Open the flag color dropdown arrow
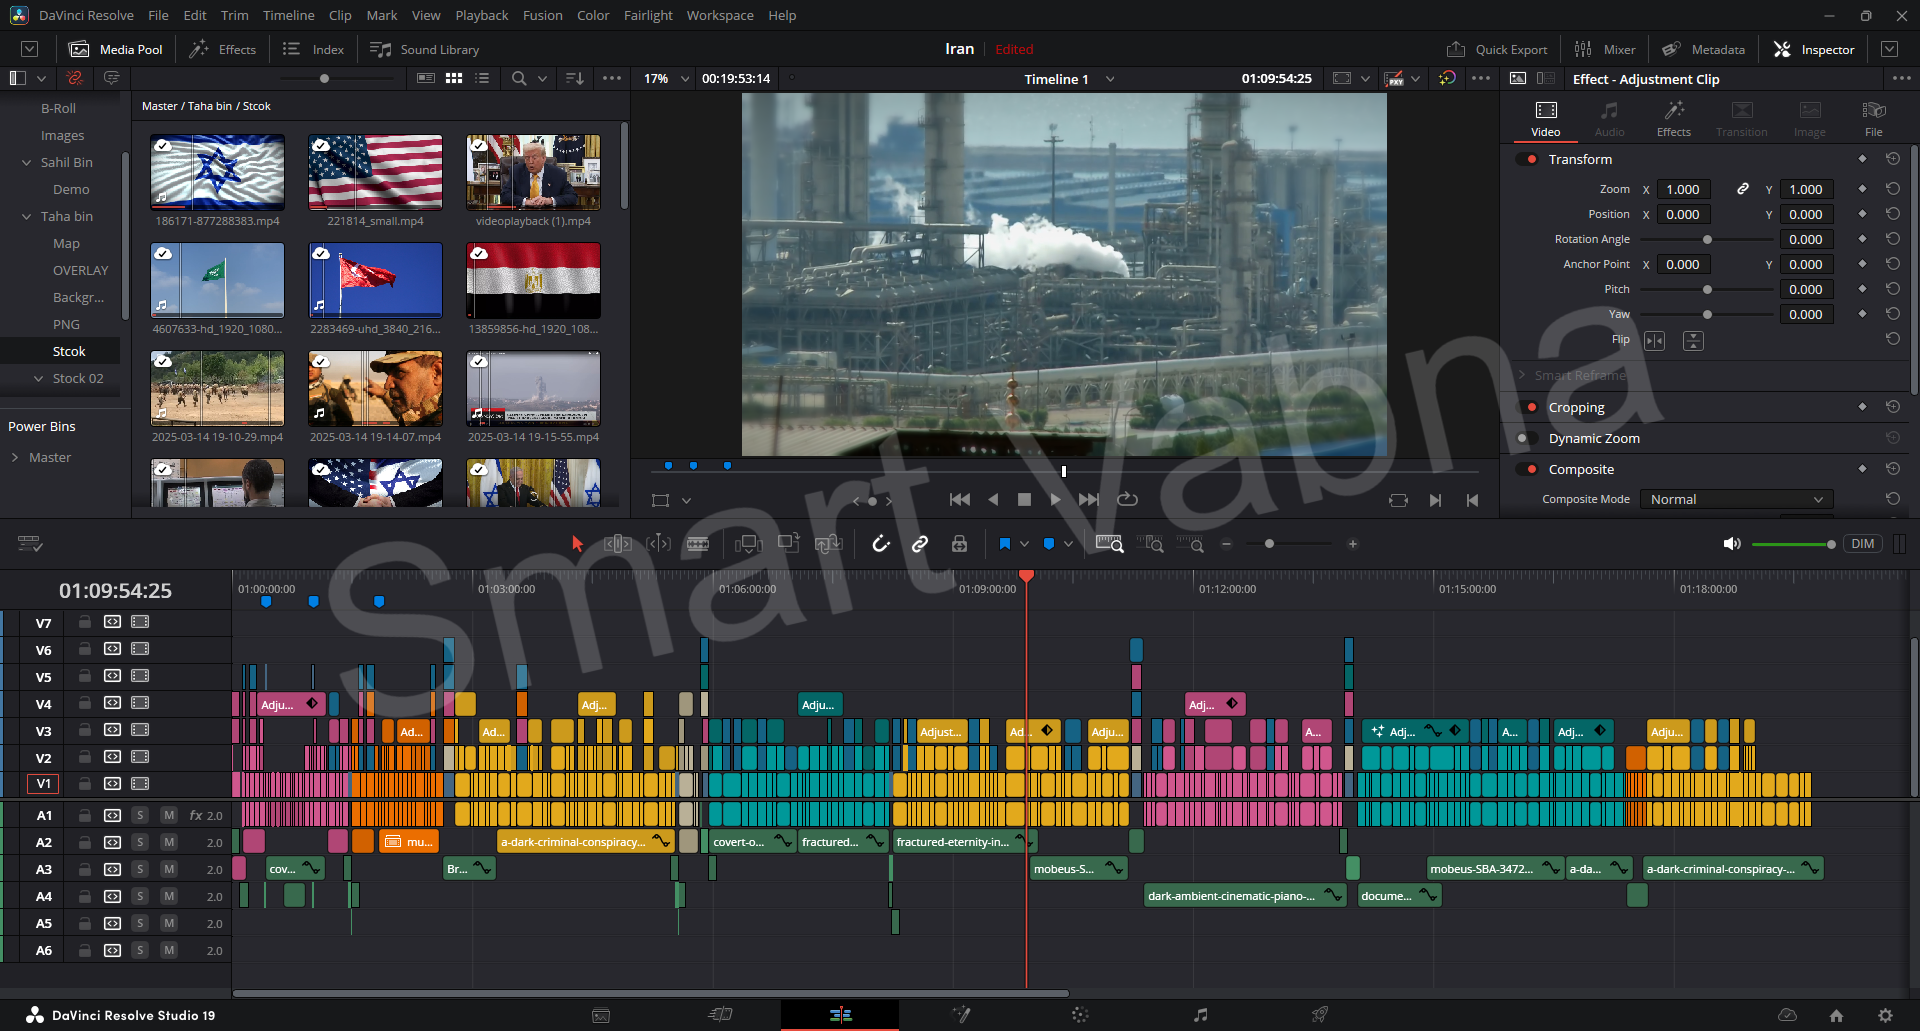 pos(1024,544)
